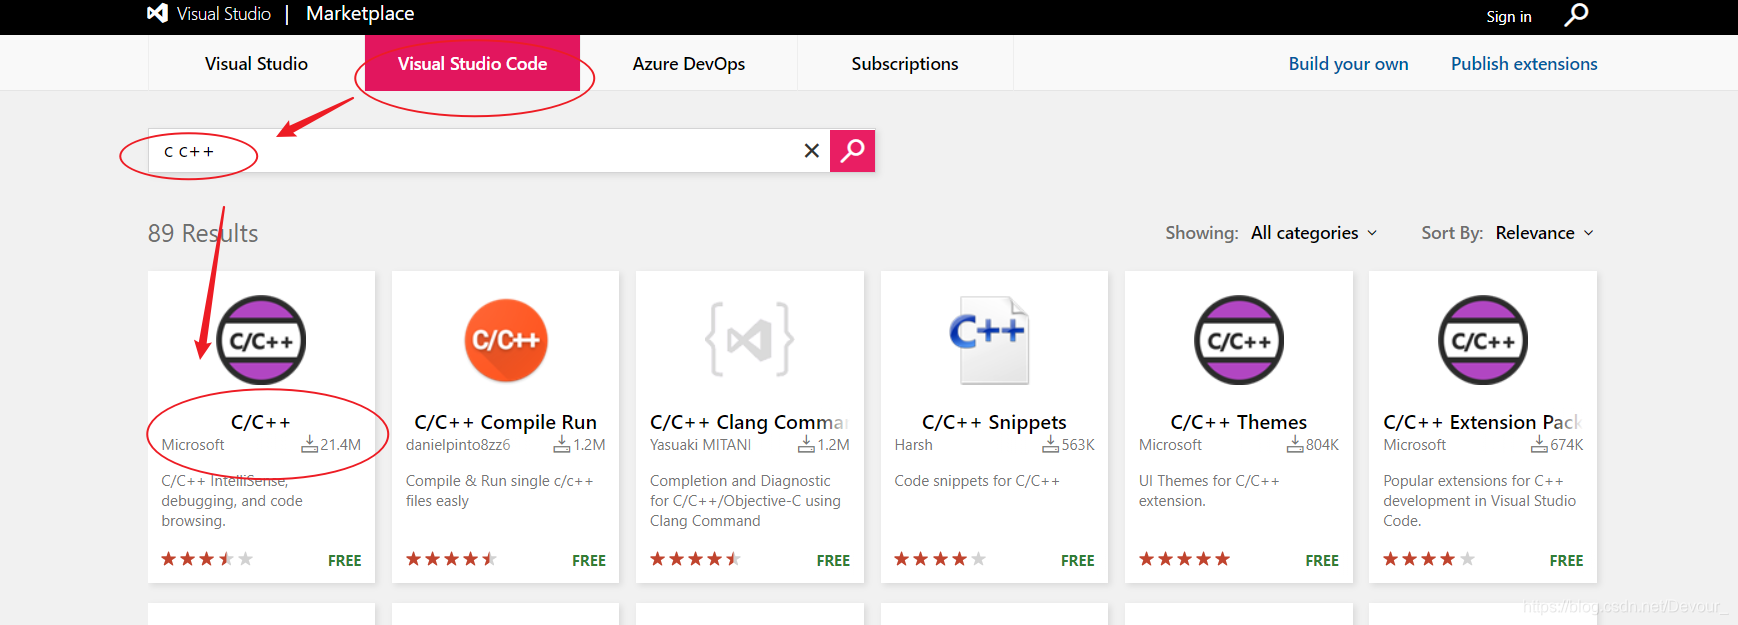Click the Visual Studio logo icon
This screenshot has height=625, width=1738.
(157, 13)
